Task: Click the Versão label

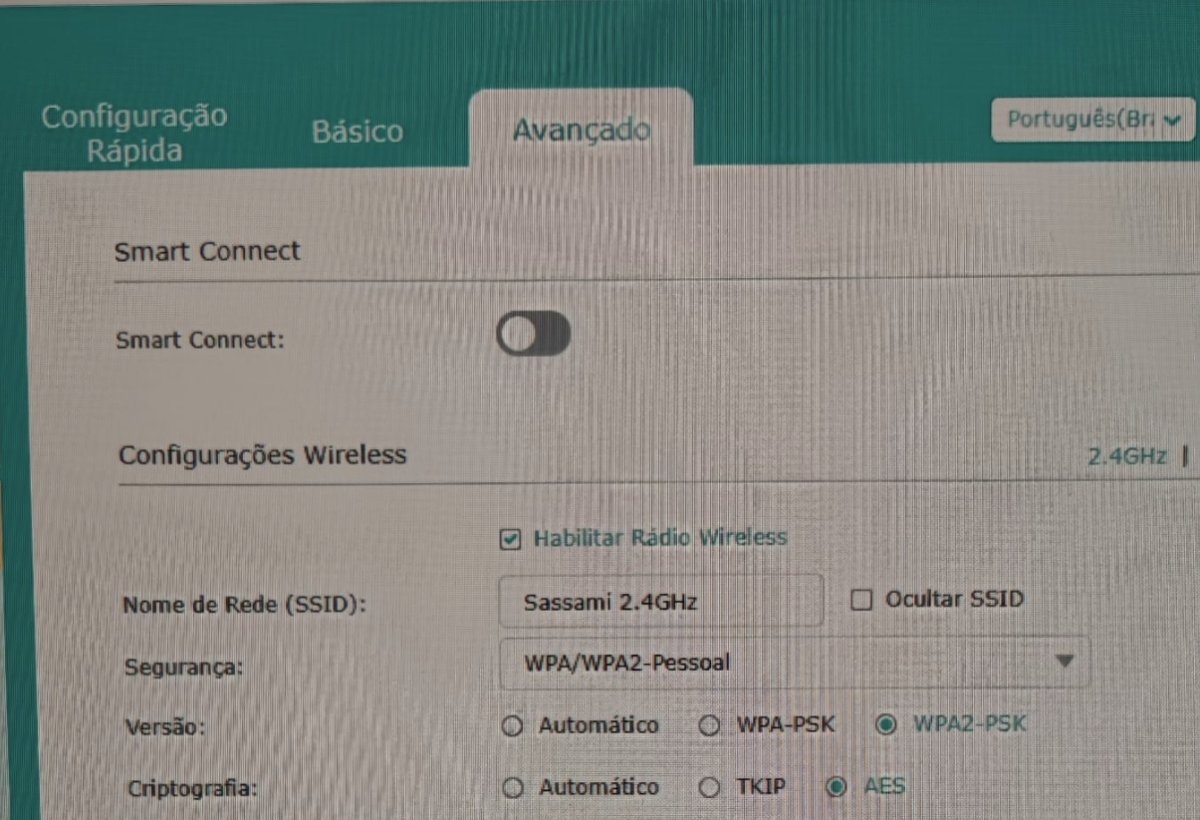Action: pyautogui.click(x=166, y=727)
